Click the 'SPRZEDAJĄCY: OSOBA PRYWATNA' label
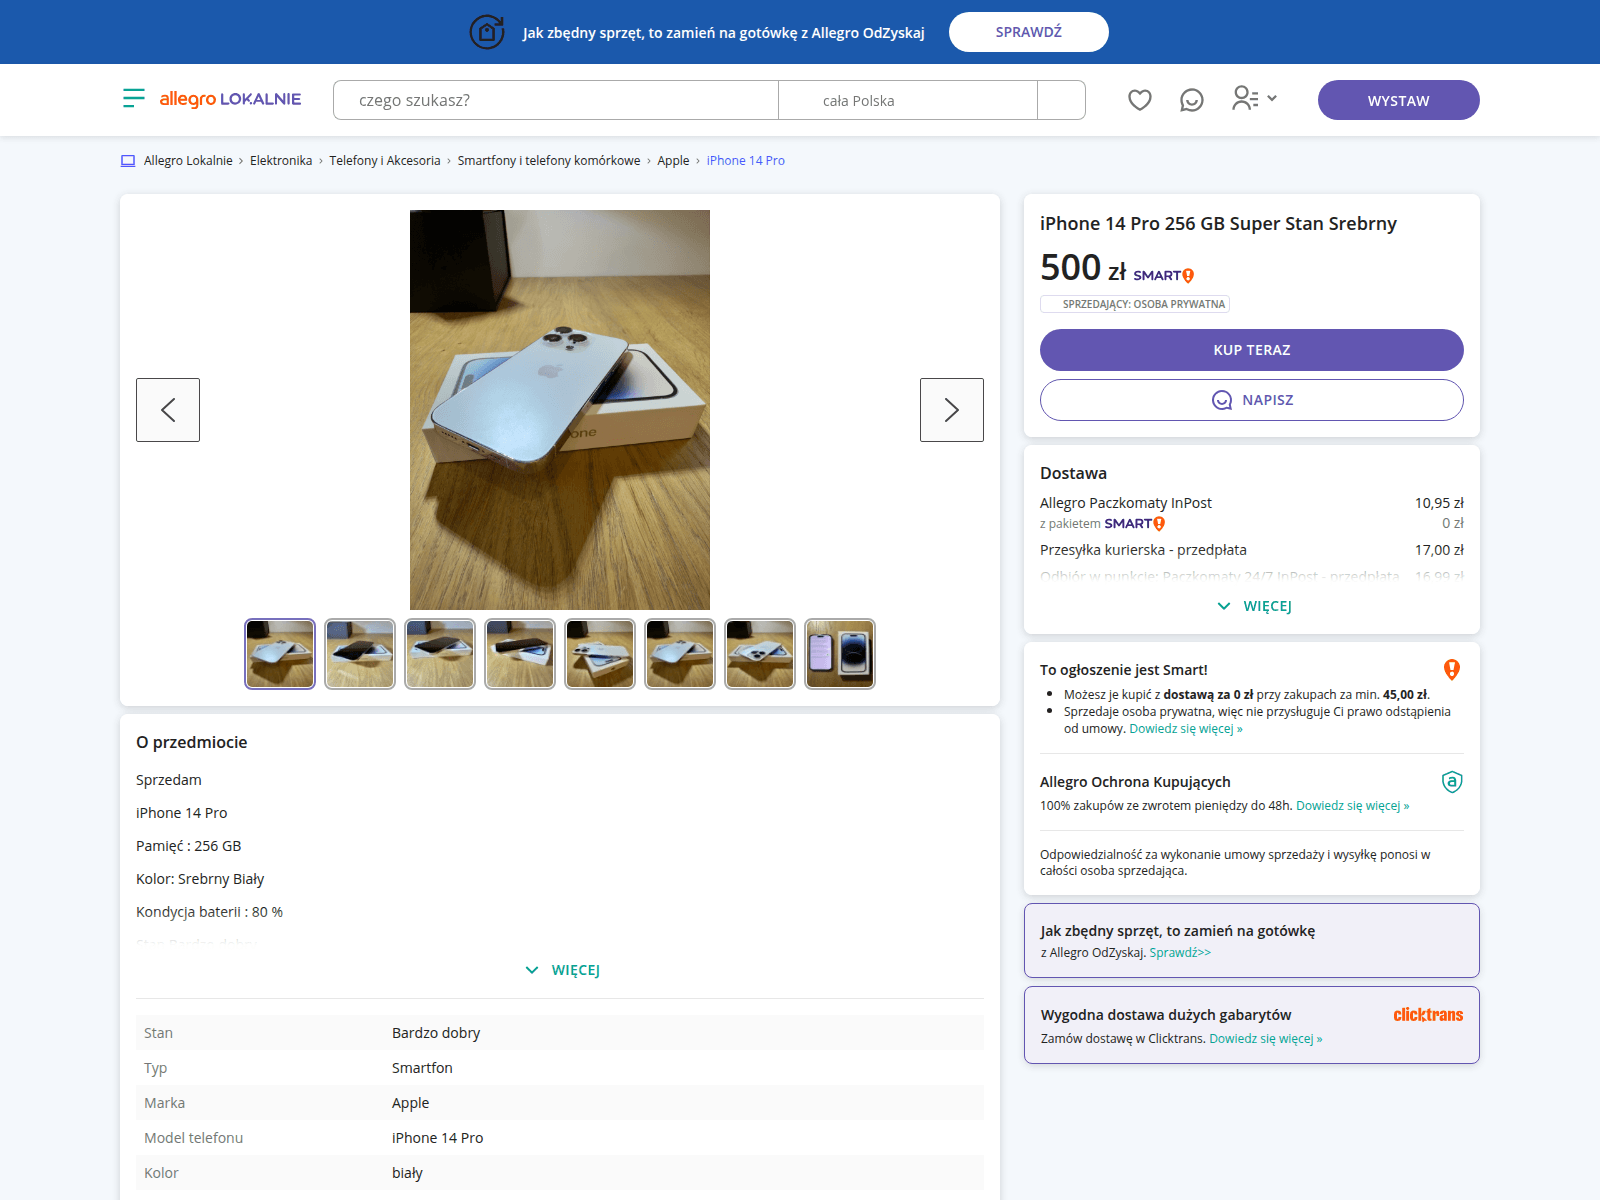 1135,304
